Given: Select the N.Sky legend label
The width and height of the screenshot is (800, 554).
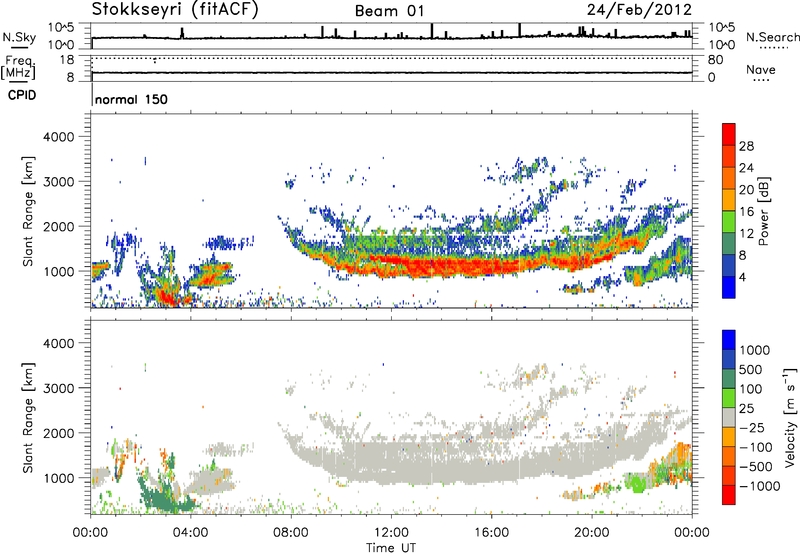Looking at the screenshot, I should (19, 37).
